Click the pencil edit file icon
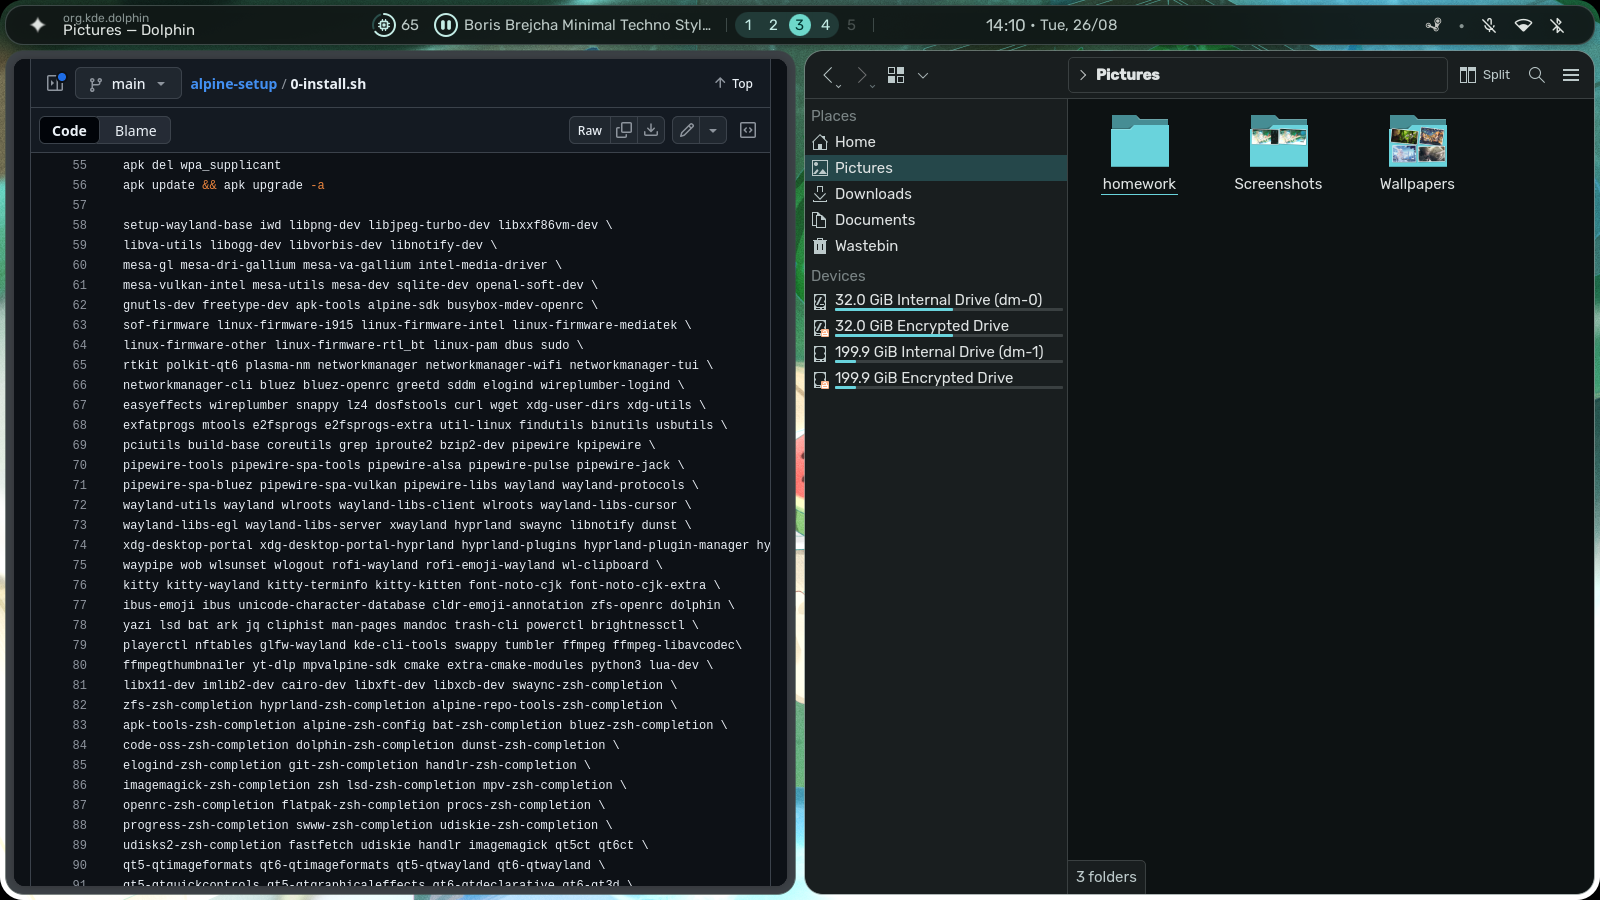This screenshot has width=1600, height=900. click(686, 130)
